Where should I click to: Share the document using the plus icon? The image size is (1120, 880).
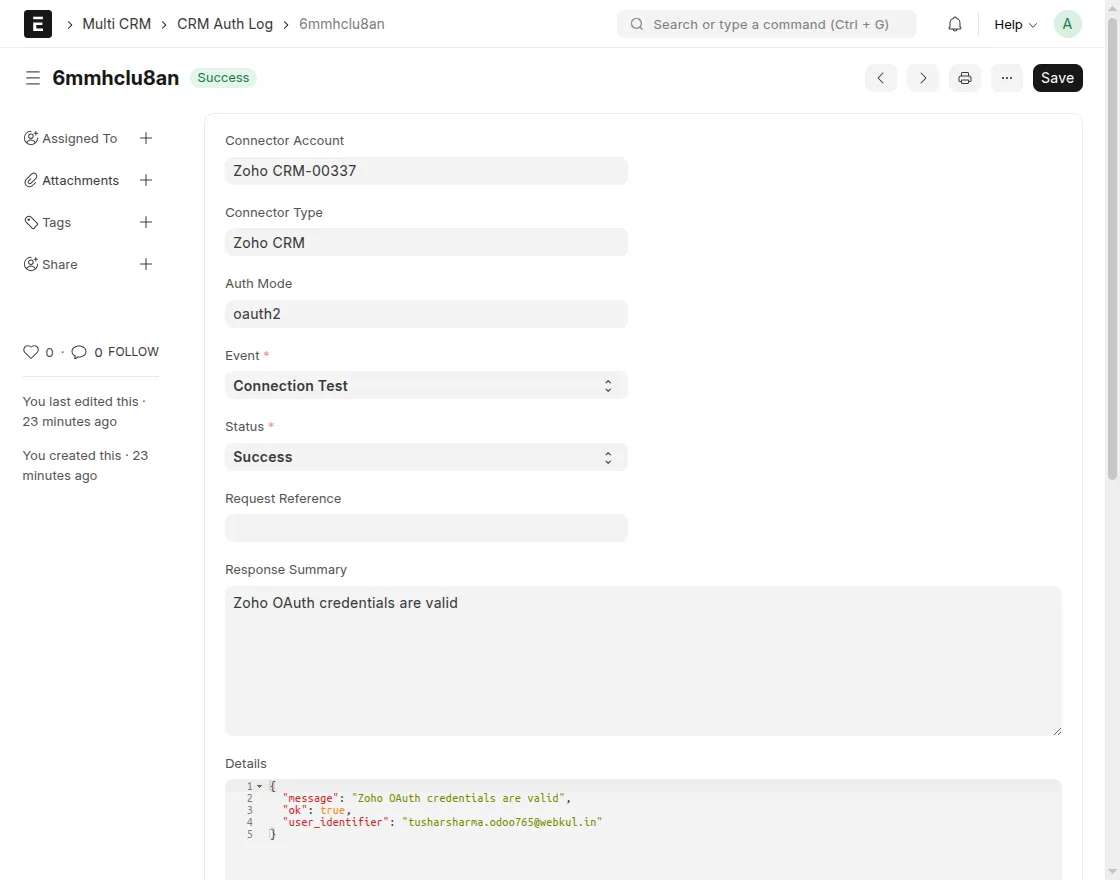tap(146, 264)
